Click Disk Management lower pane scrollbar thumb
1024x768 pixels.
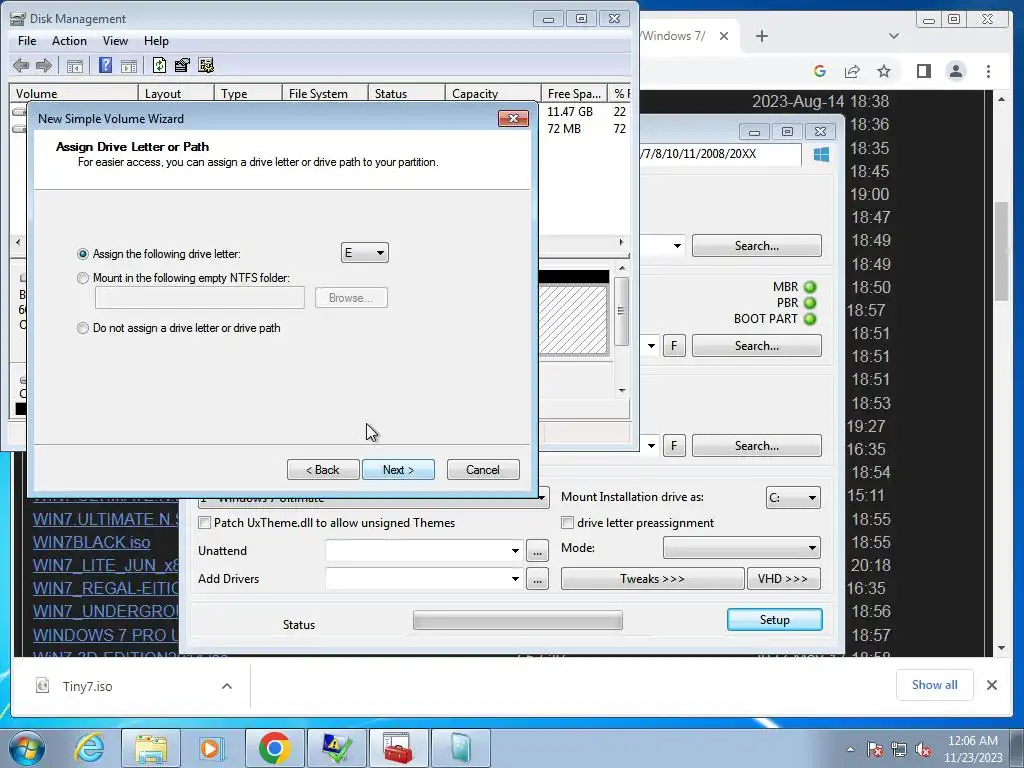coord(622,310)
